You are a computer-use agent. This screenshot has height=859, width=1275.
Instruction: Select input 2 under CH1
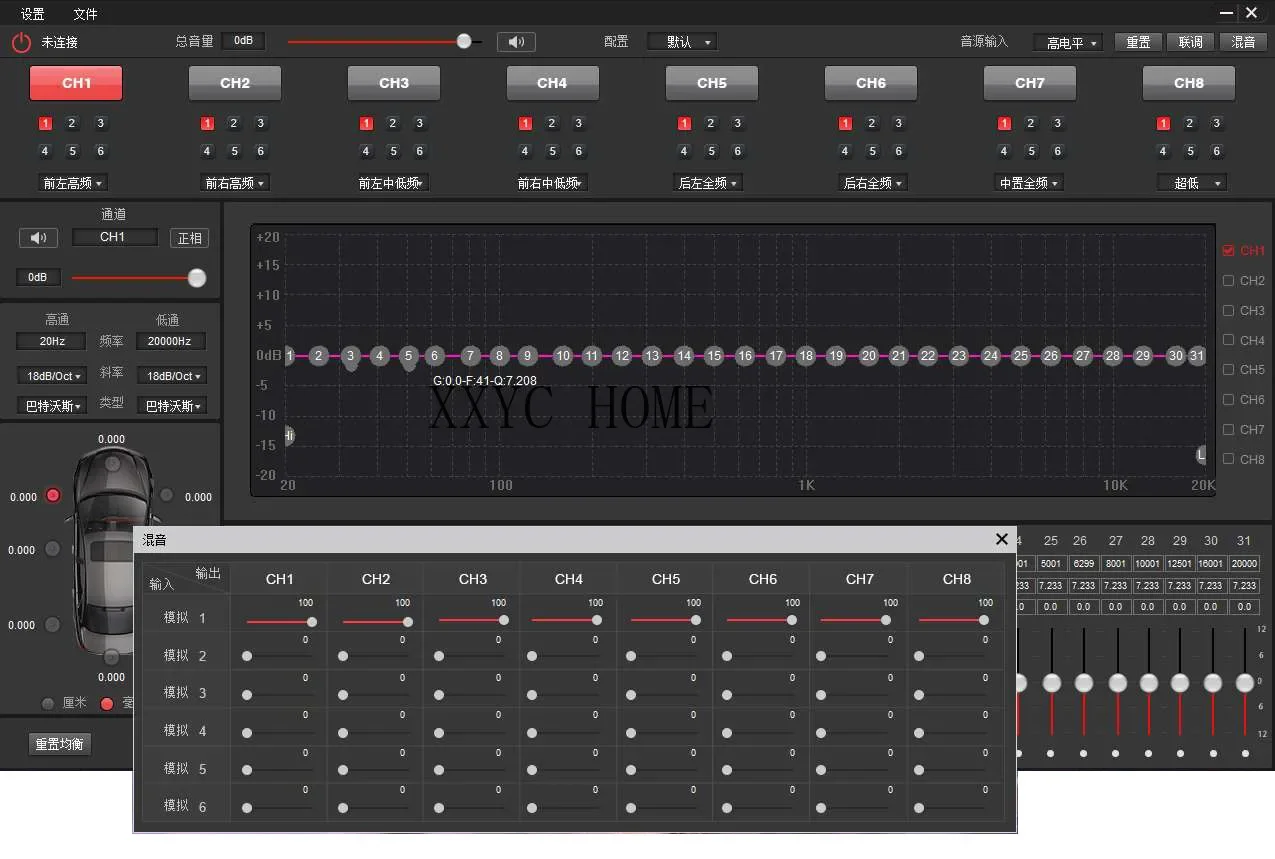click(x=72, y=124)
